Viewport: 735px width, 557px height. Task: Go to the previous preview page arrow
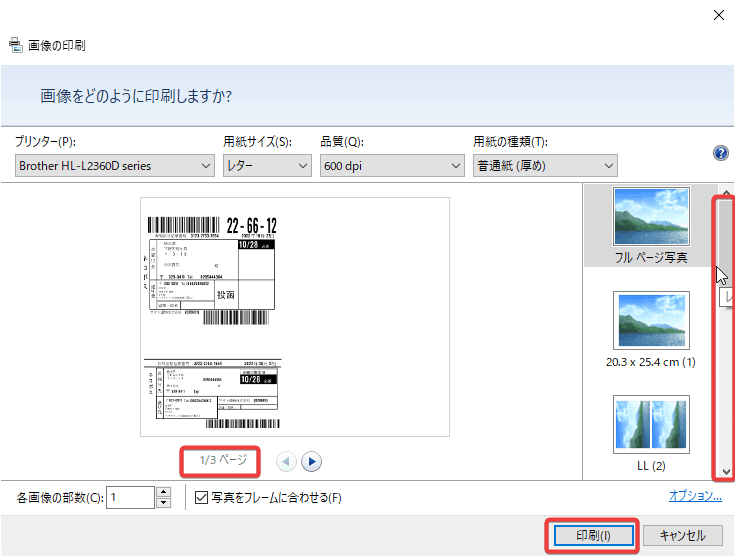[286, 461]
